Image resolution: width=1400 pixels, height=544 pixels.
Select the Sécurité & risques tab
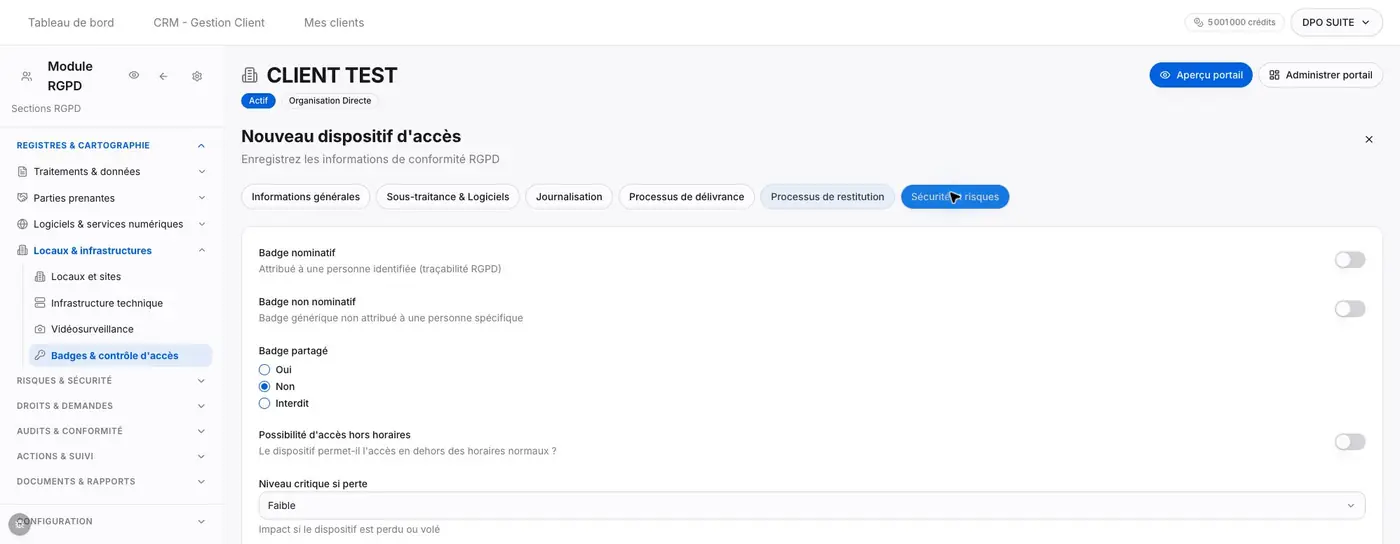[955, 197]
